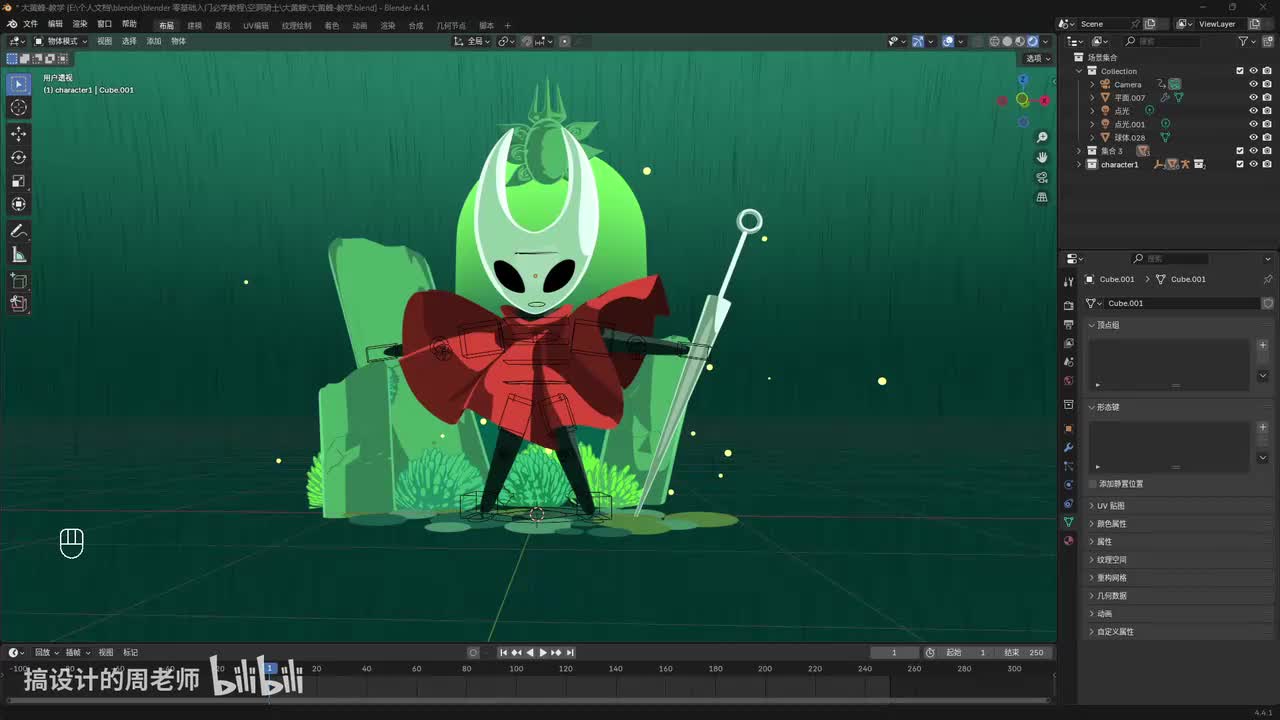Switch to the UV编辑 workspace tab
Viewport: 1280px width, 720px height.
click(255, 25)
